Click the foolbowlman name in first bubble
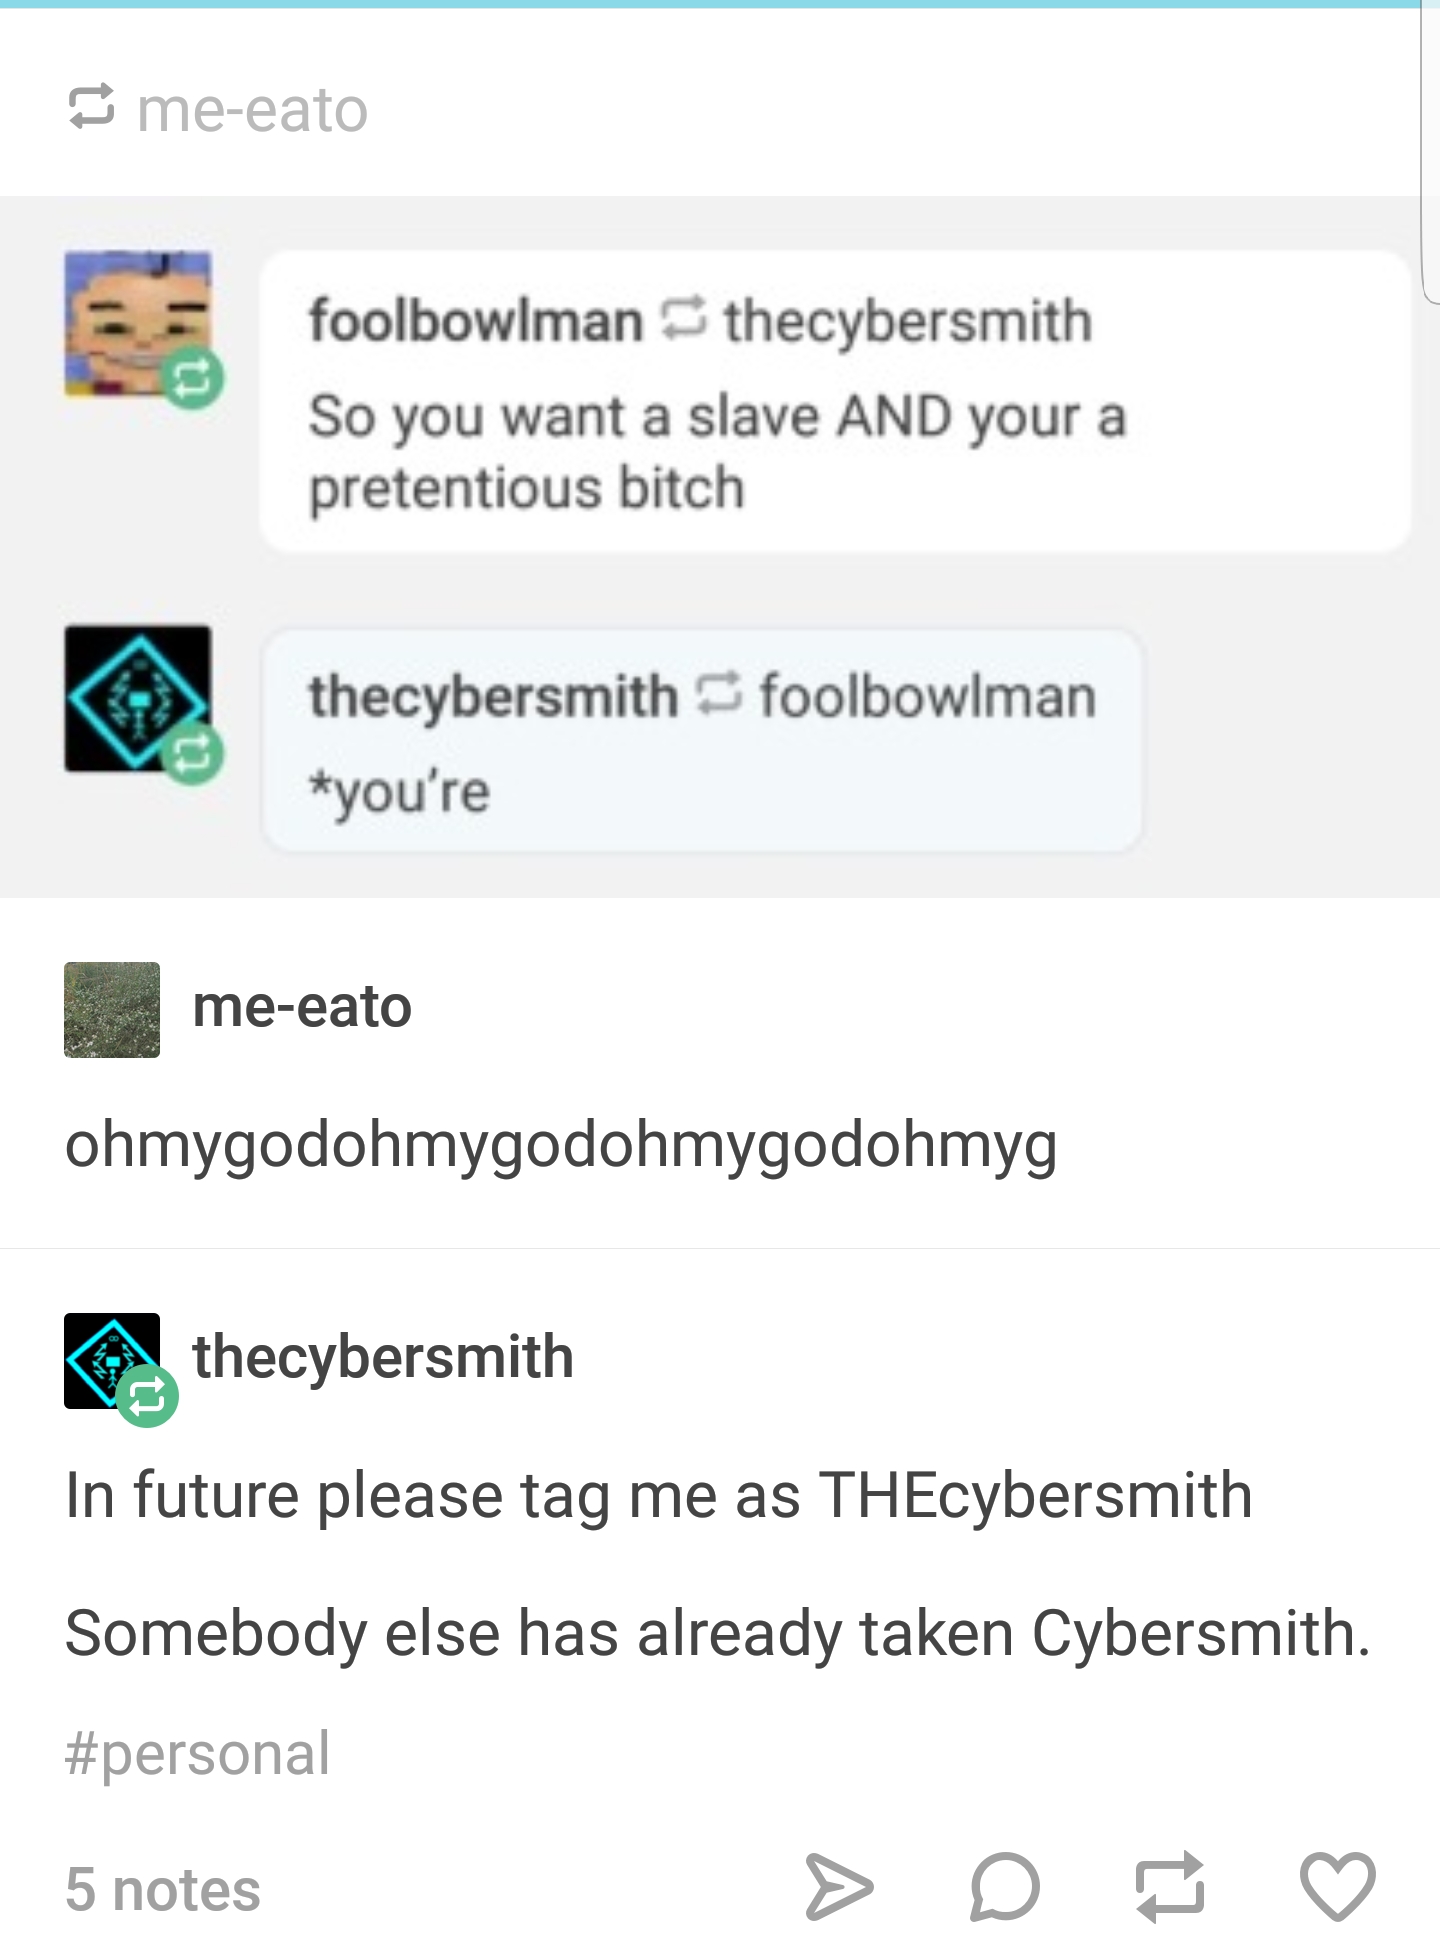 476,321
